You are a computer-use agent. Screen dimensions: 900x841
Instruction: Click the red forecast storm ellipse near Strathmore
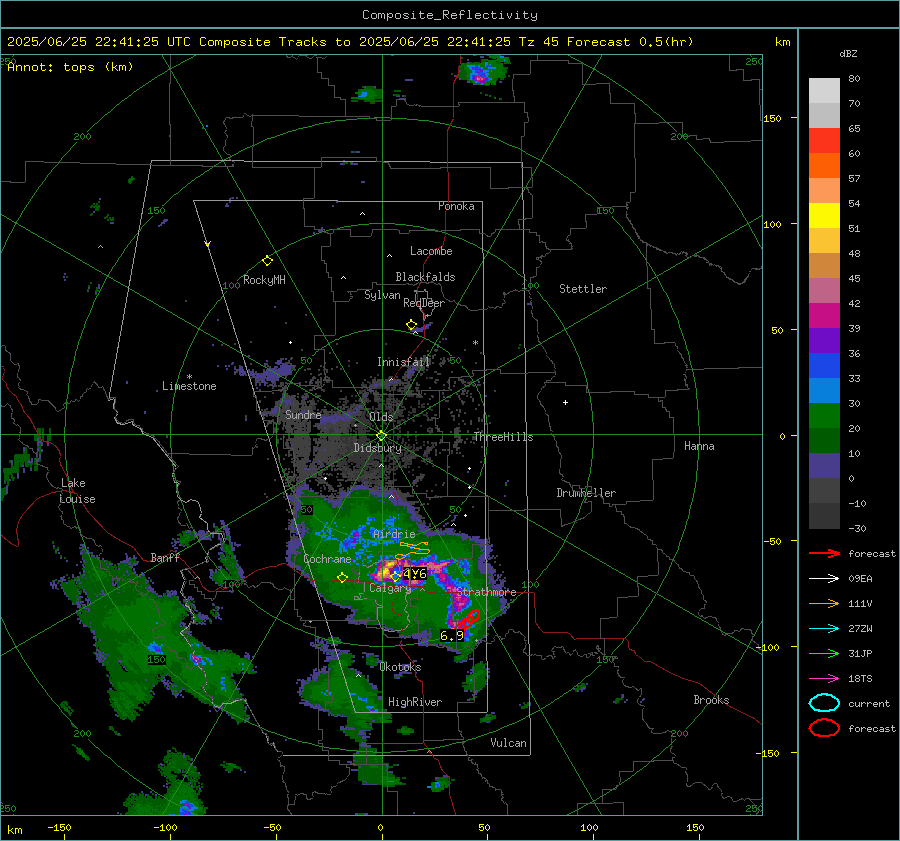pyautogui.click(x=469, y=619)
